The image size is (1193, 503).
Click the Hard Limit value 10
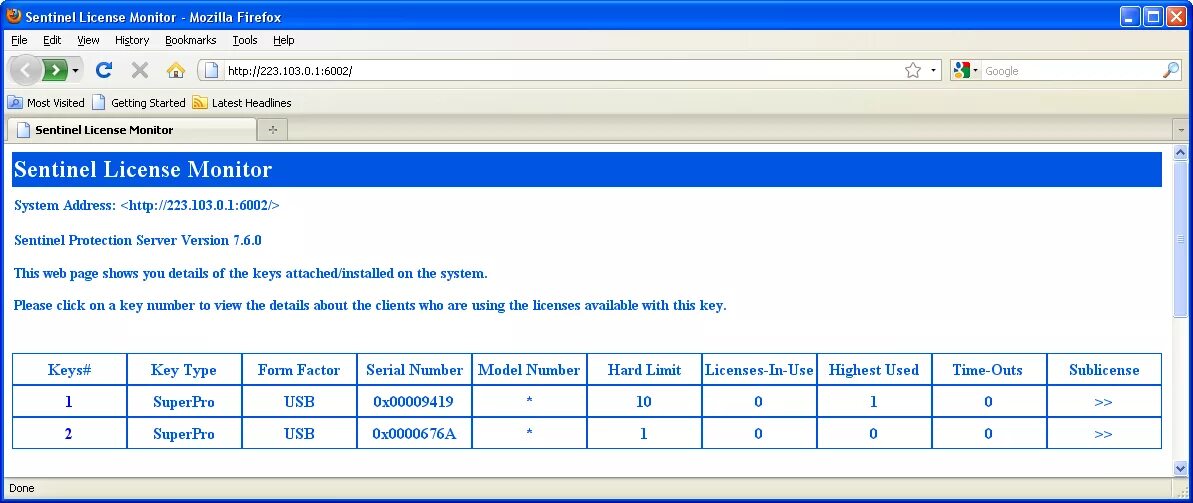644,402
